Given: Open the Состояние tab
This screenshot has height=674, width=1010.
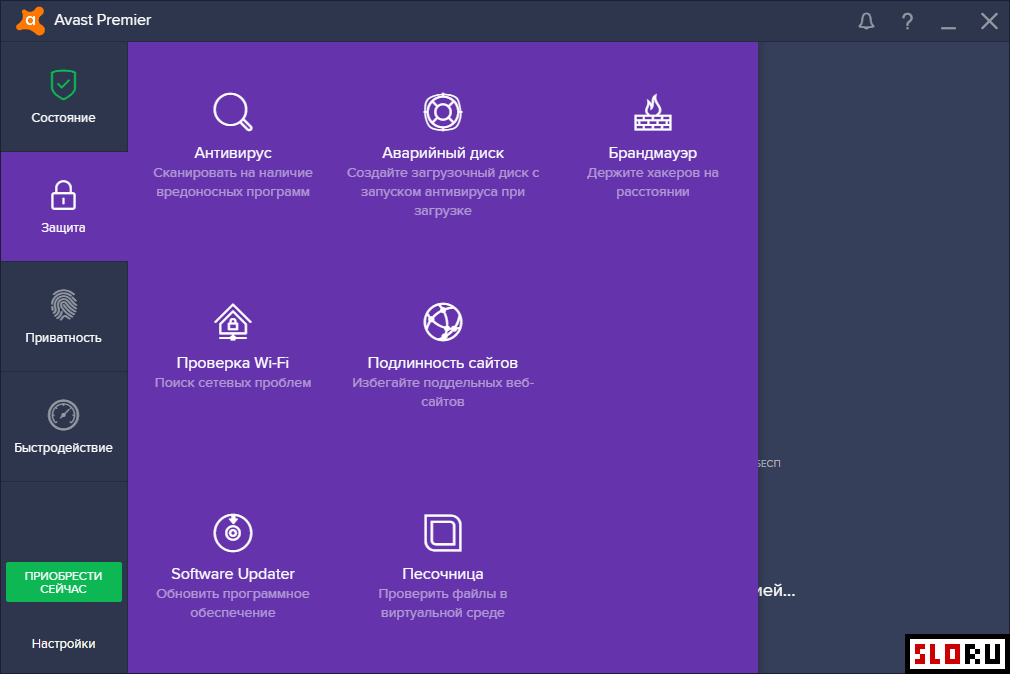Looking at the screenshot, I should pyautogui.click(x=64, y=97).
